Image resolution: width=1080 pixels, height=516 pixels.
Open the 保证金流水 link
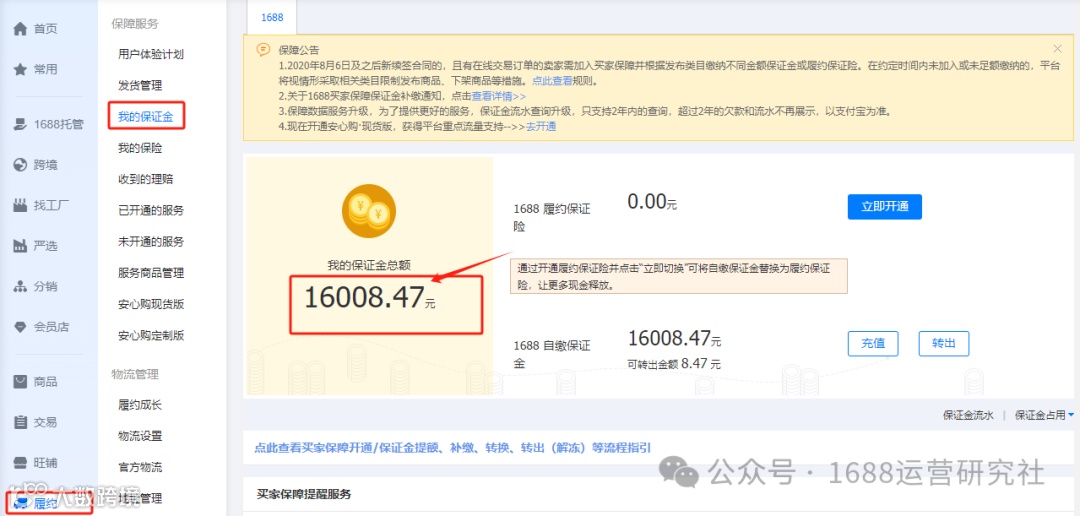(x=968, y=415)
